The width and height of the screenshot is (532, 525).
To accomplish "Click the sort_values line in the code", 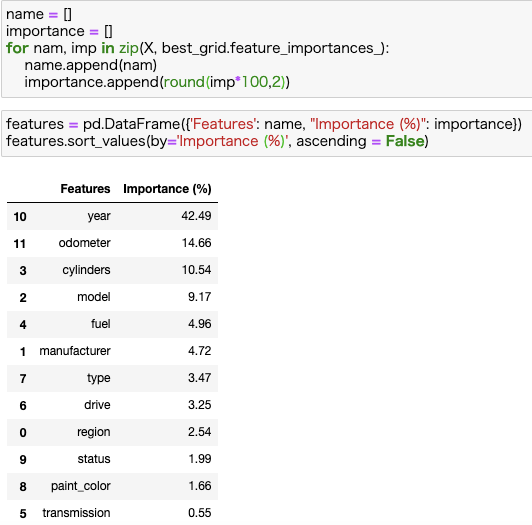I will [x=217, y=141].
